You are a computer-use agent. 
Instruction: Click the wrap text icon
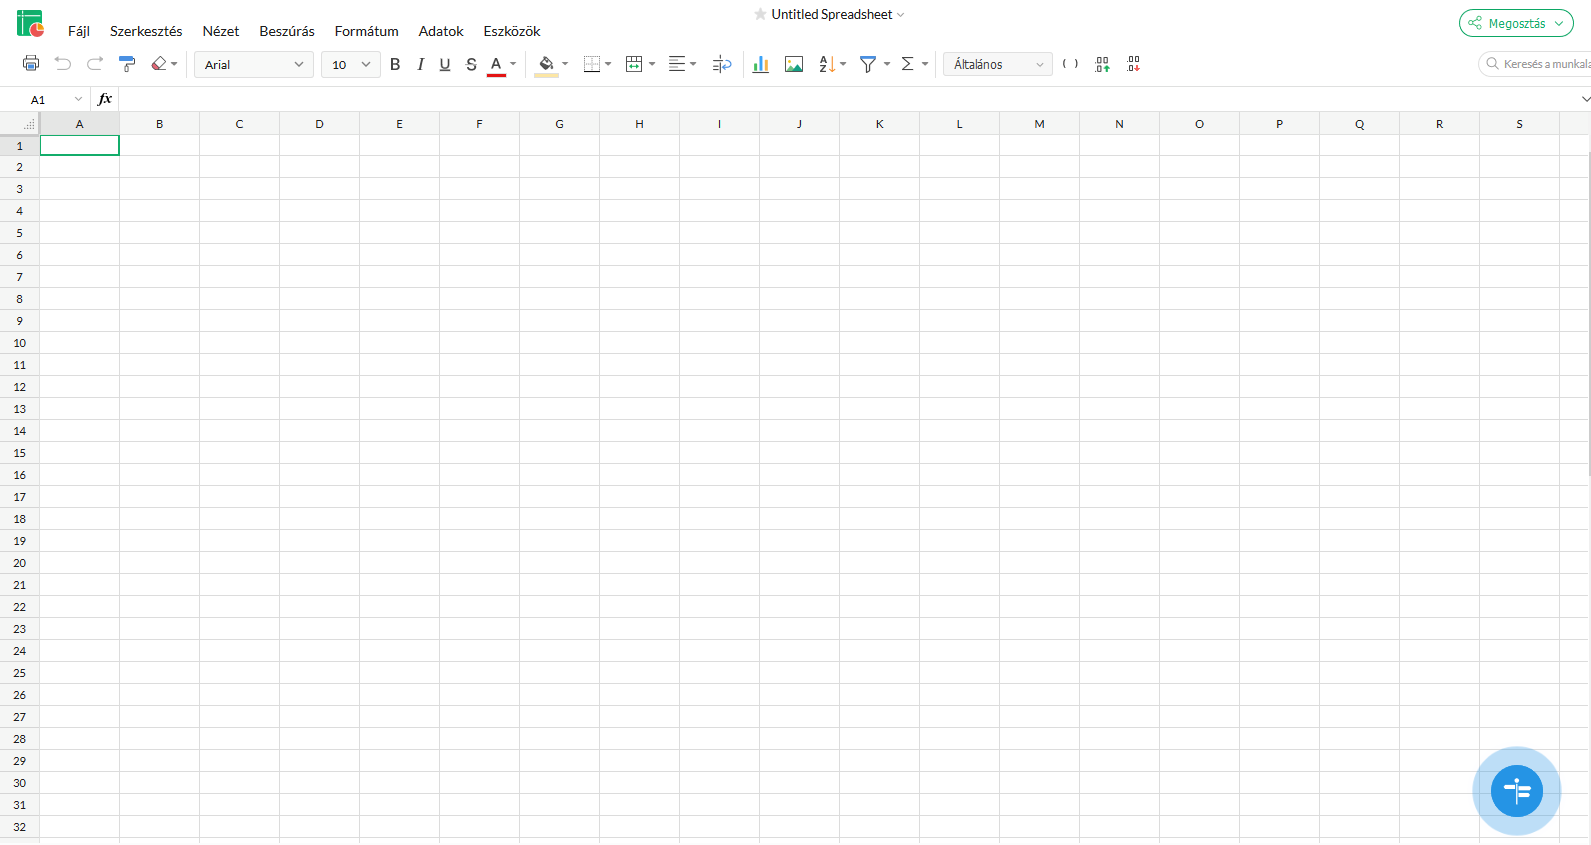(721, 64)
